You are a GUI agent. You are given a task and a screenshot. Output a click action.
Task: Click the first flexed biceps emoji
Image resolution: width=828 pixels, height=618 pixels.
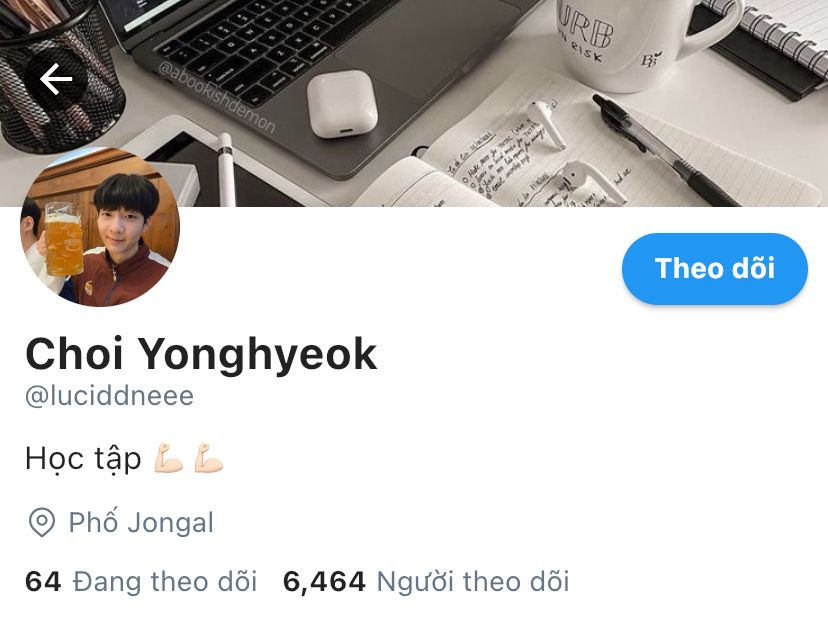[168, 458]
